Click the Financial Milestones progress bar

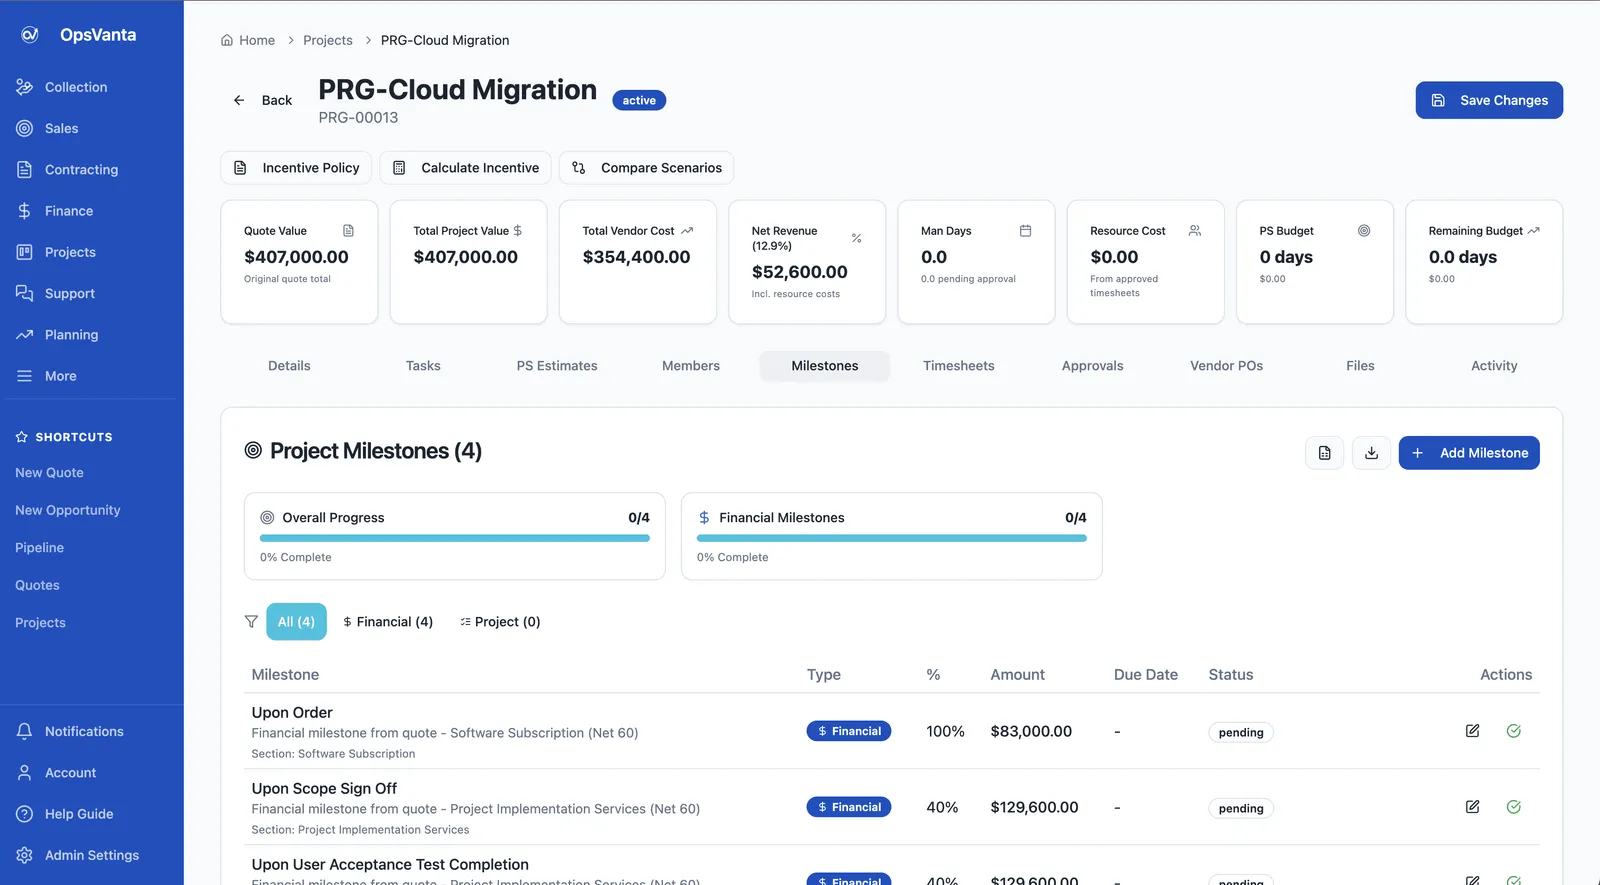(892, 538)
